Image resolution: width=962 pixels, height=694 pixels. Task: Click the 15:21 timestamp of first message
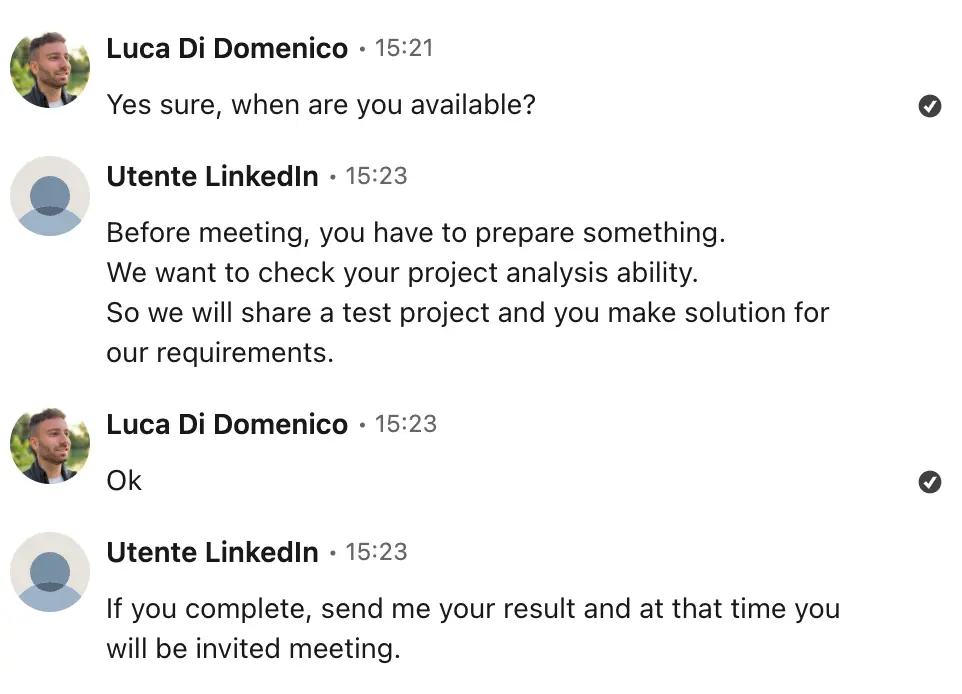pos(404,48)
